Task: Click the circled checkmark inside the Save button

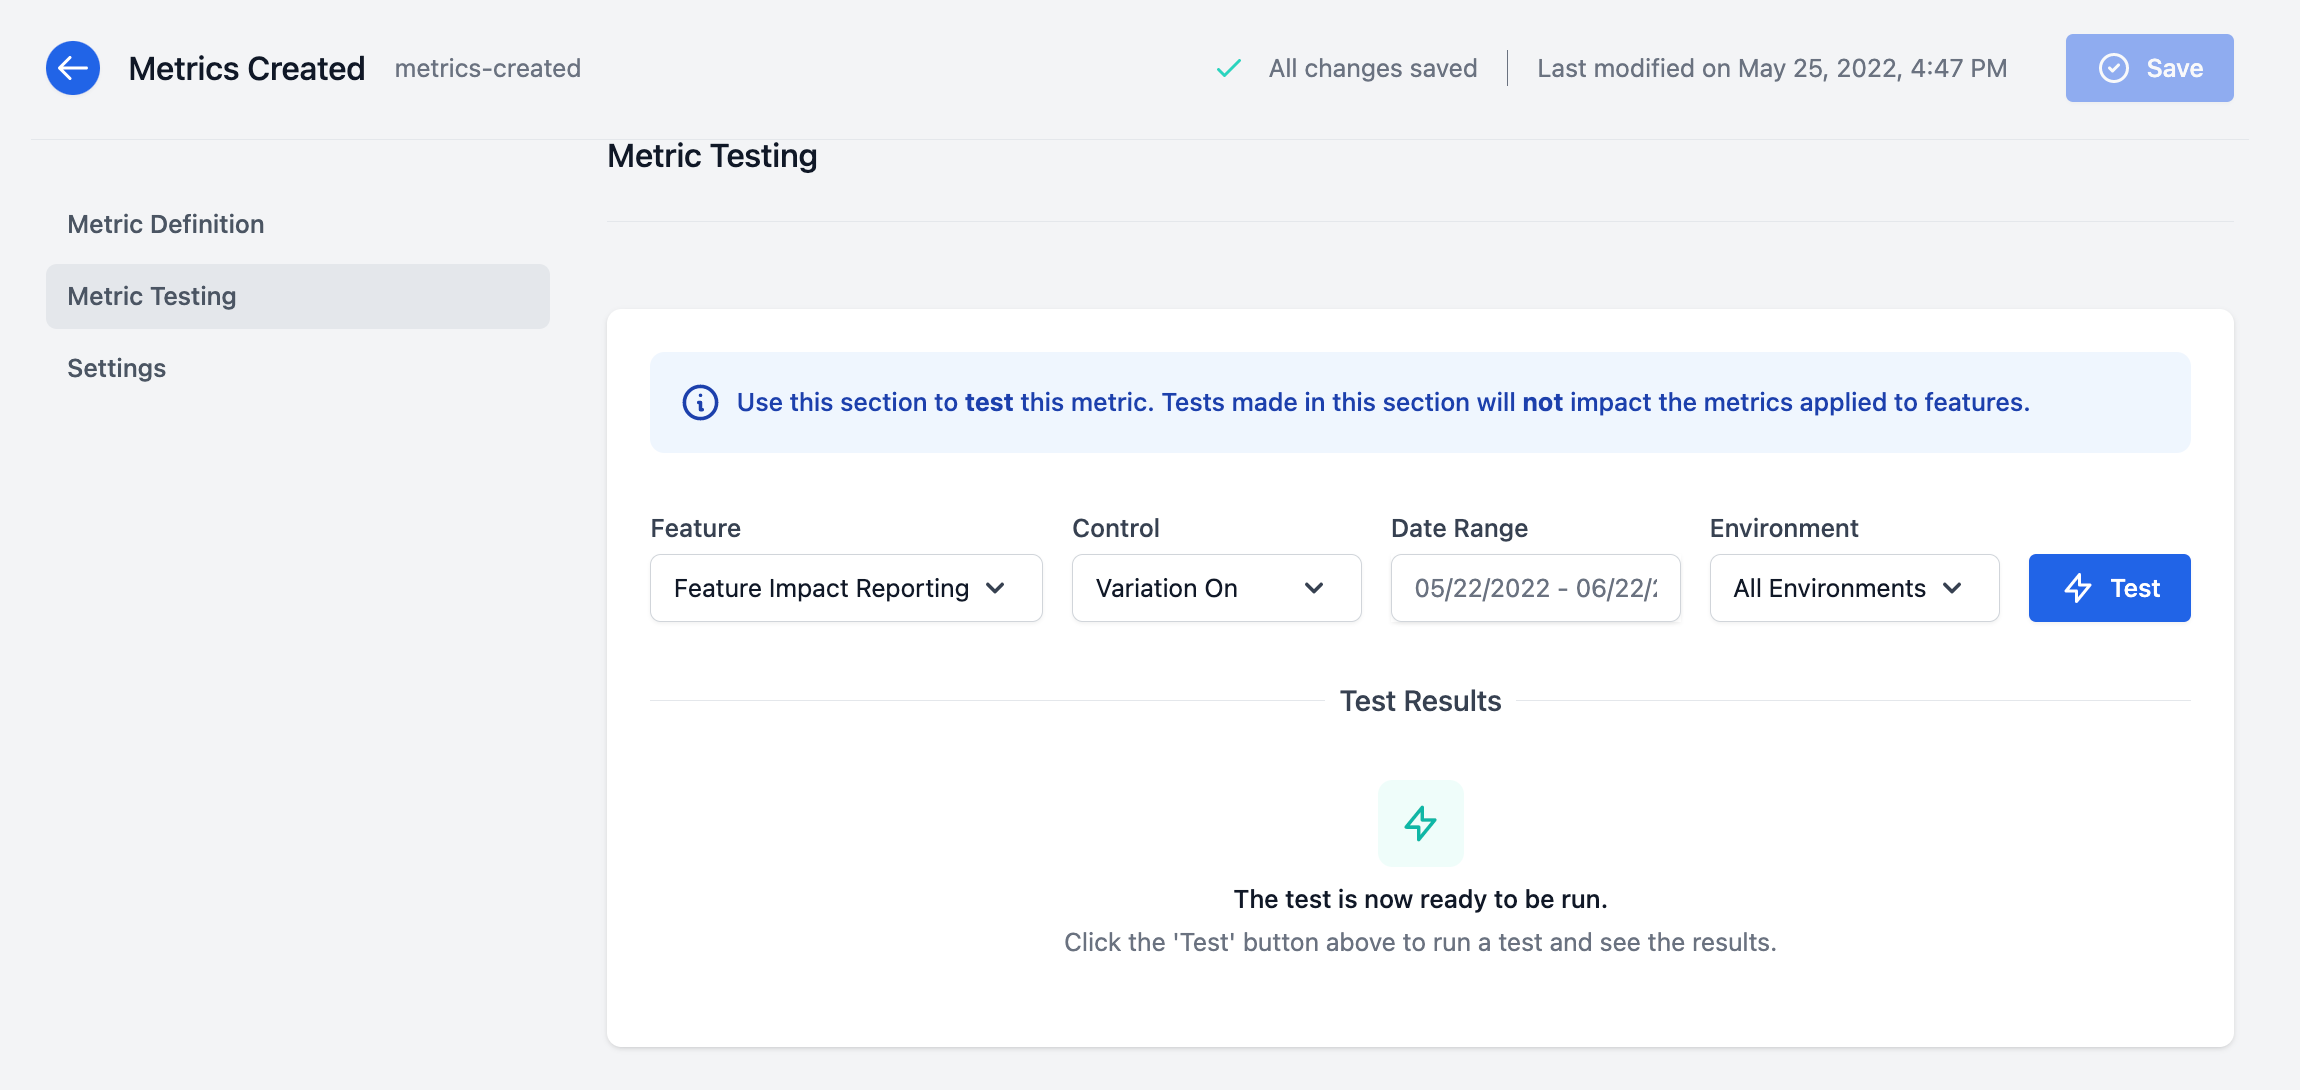Action: click(2112, 68)
